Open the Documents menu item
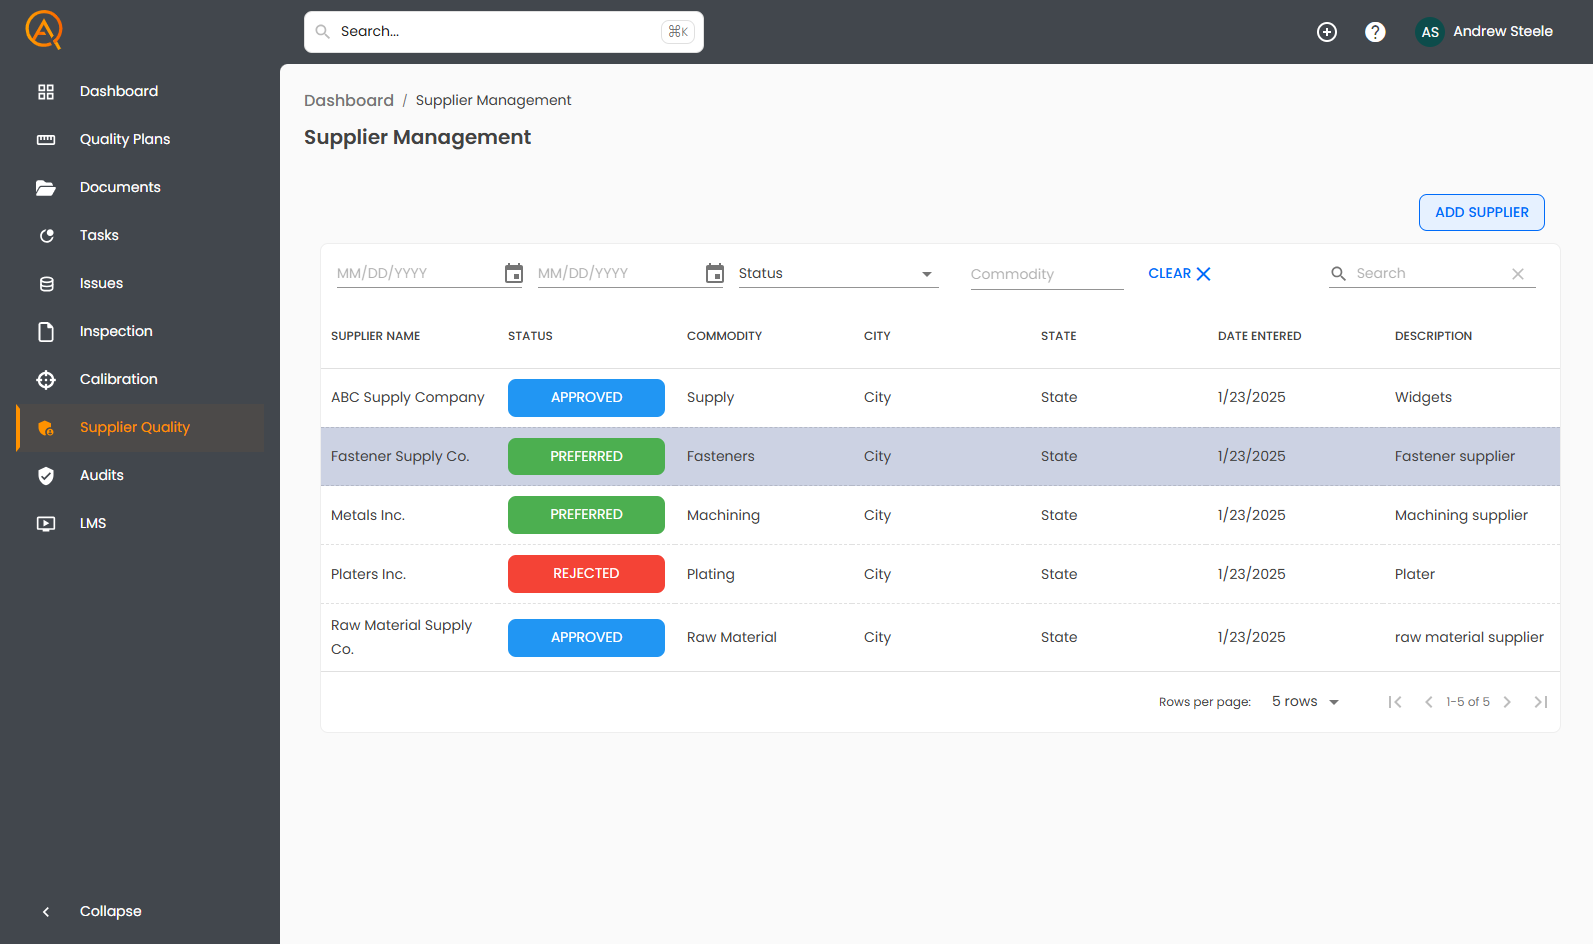Image resolution: width=1593 pixels, height=944 pixels. click(140, 188)
